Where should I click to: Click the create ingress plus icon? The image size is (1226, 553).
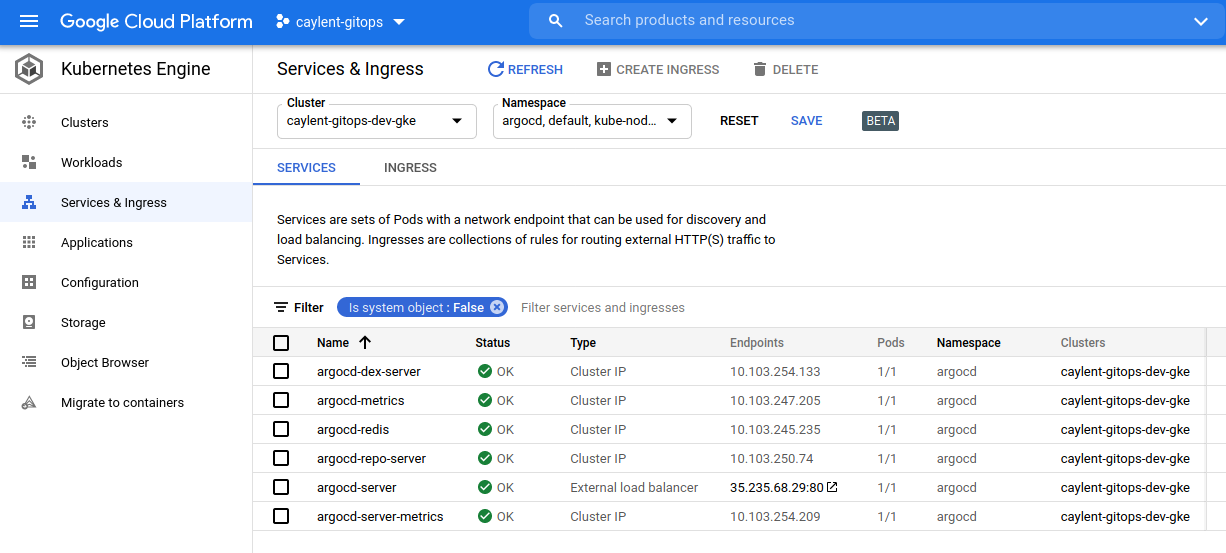point(603,69)
